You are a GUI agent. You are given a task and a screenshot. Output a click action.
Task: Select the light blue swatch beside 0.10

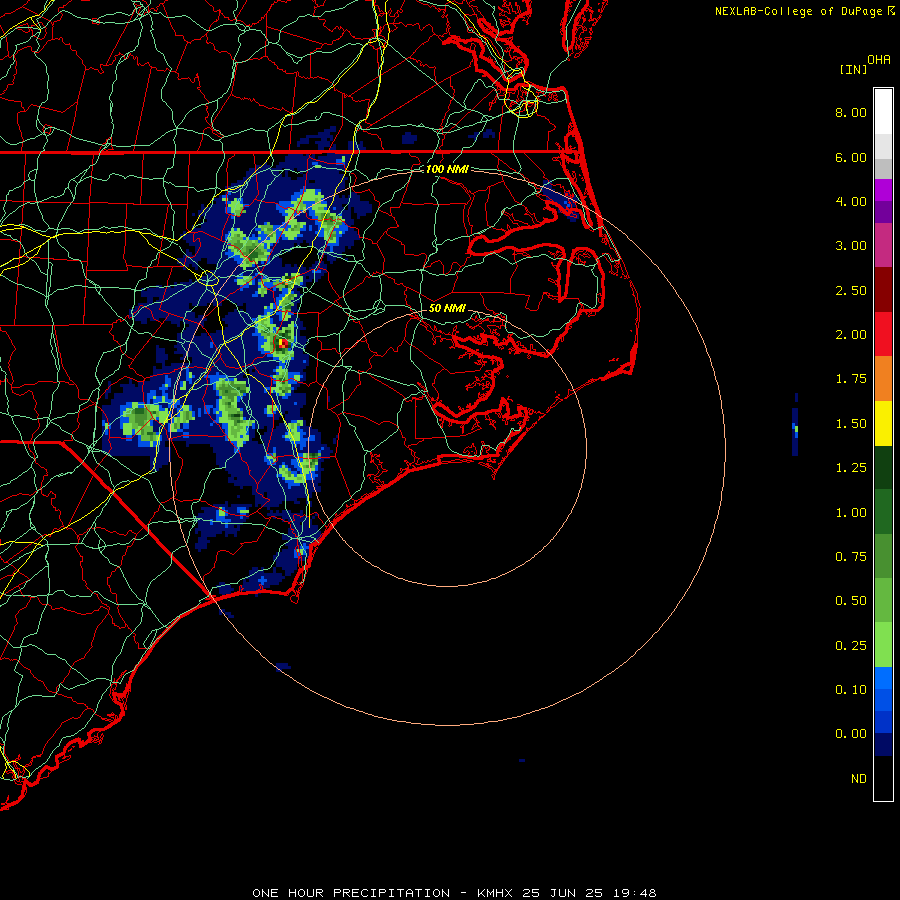883,678
